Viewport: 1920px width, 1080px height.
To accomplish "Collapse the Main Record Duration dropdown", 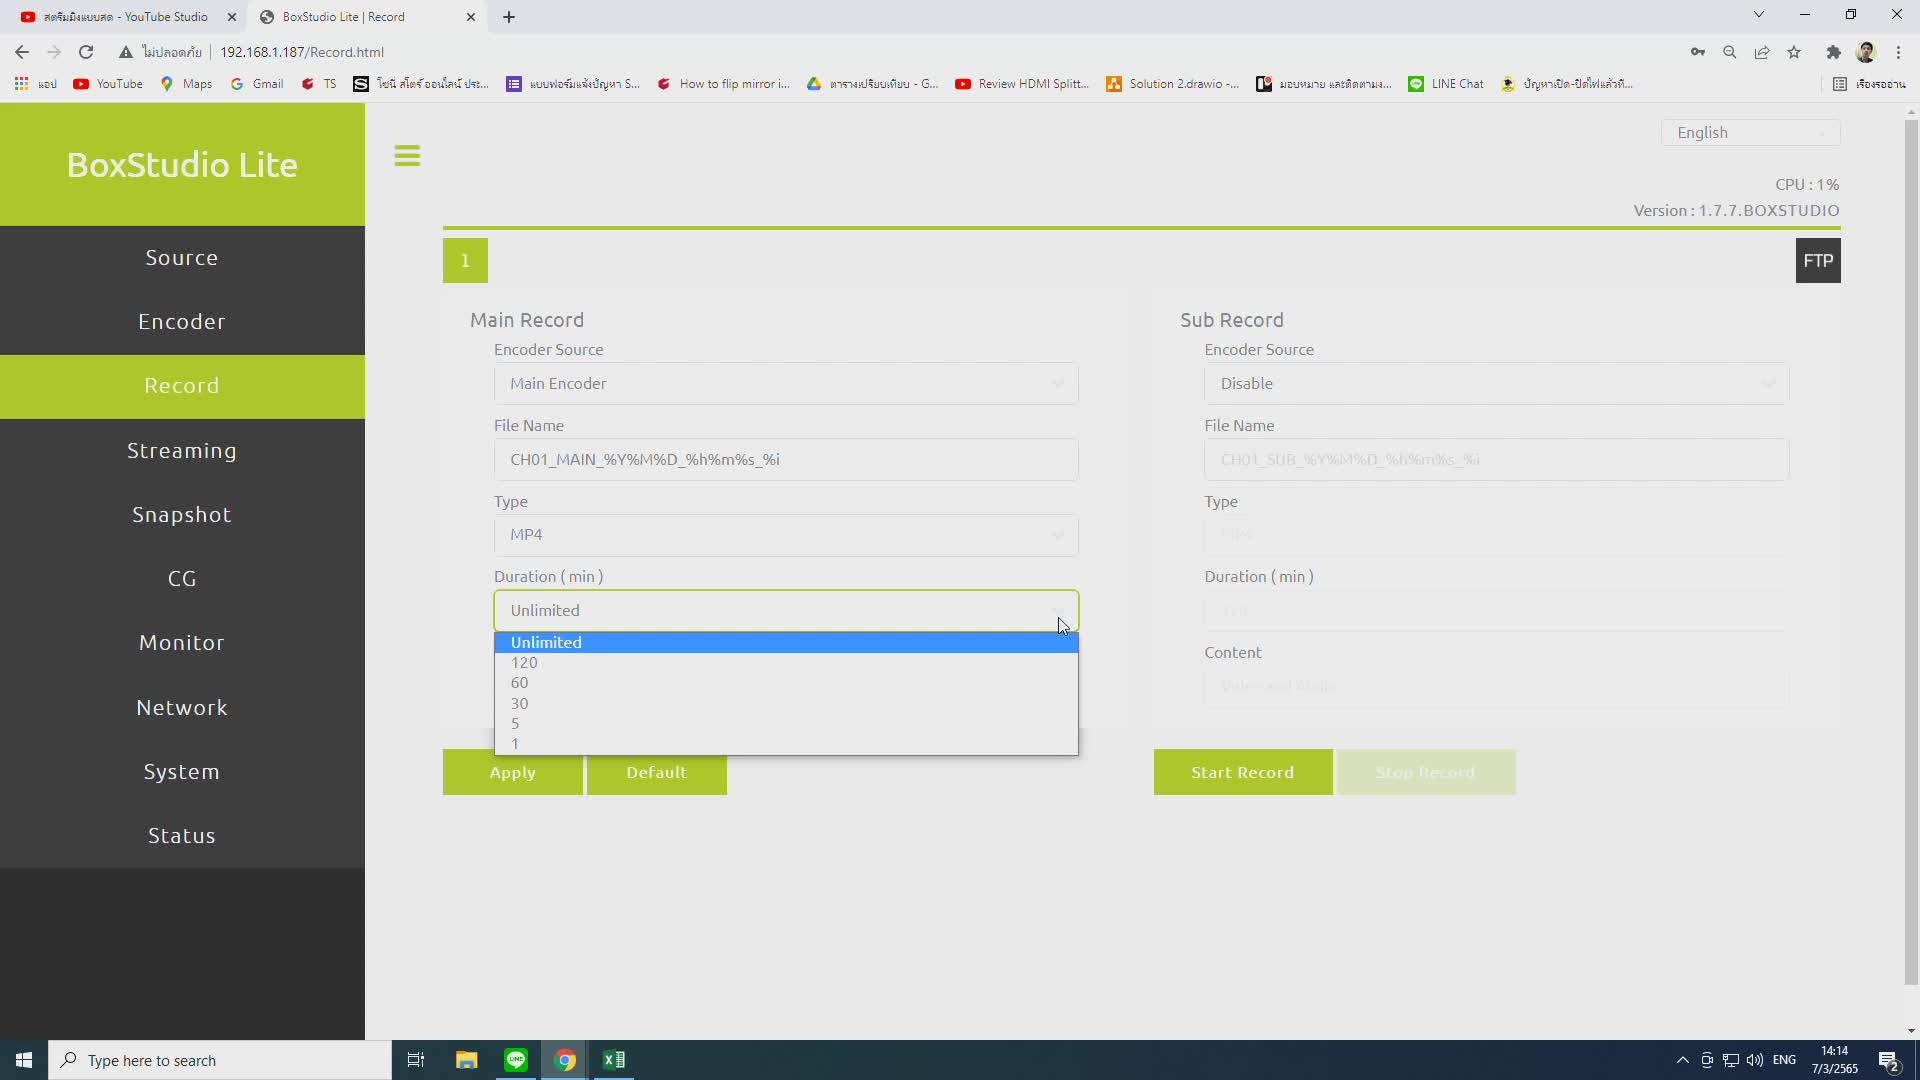I will coord(786,611).
